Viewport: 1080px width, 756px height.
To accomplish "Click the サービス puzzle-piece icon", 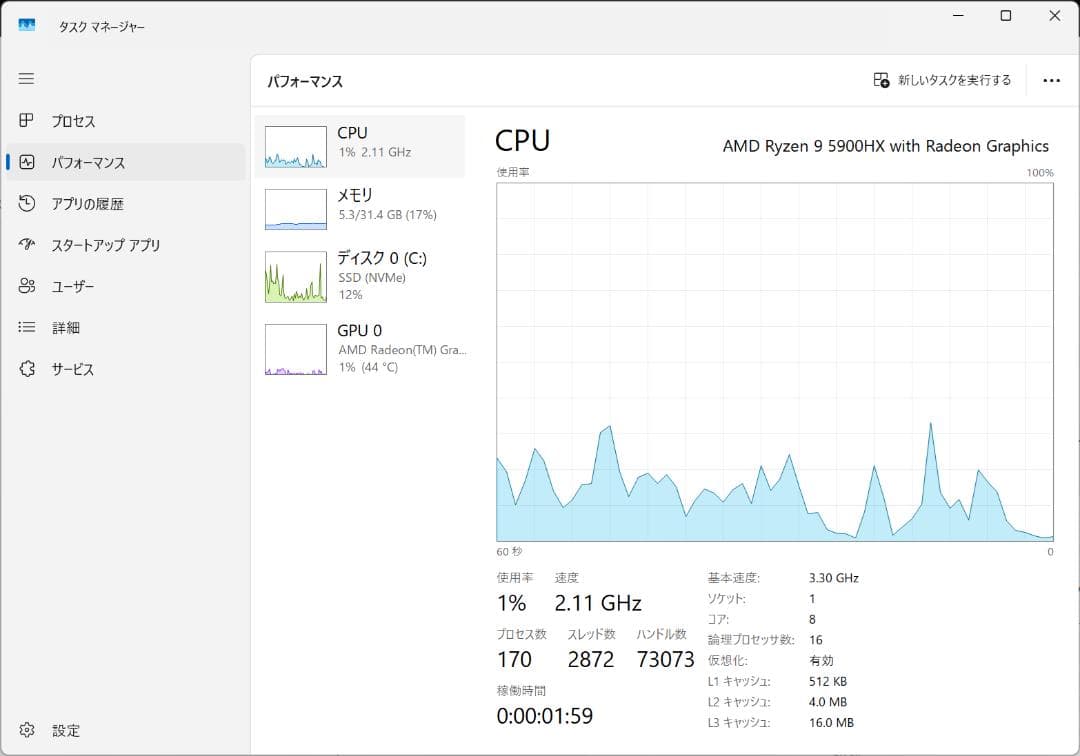I will coord(27,369).
